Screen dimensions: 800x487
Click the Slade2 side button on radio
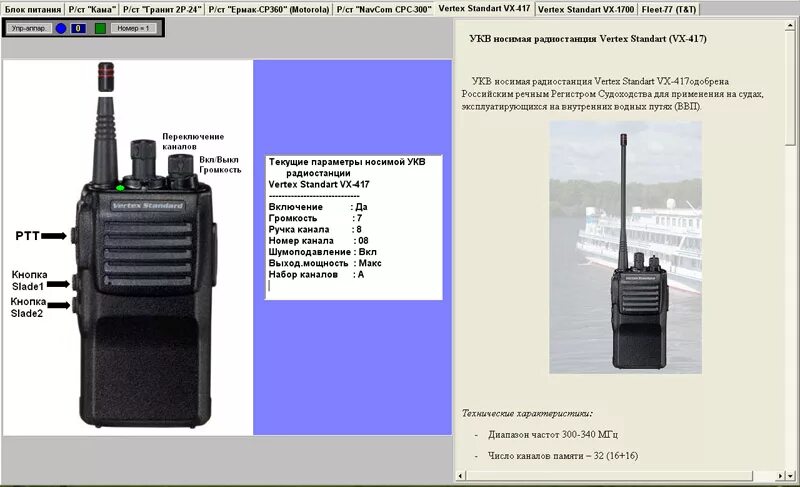[x=75, y=305]
